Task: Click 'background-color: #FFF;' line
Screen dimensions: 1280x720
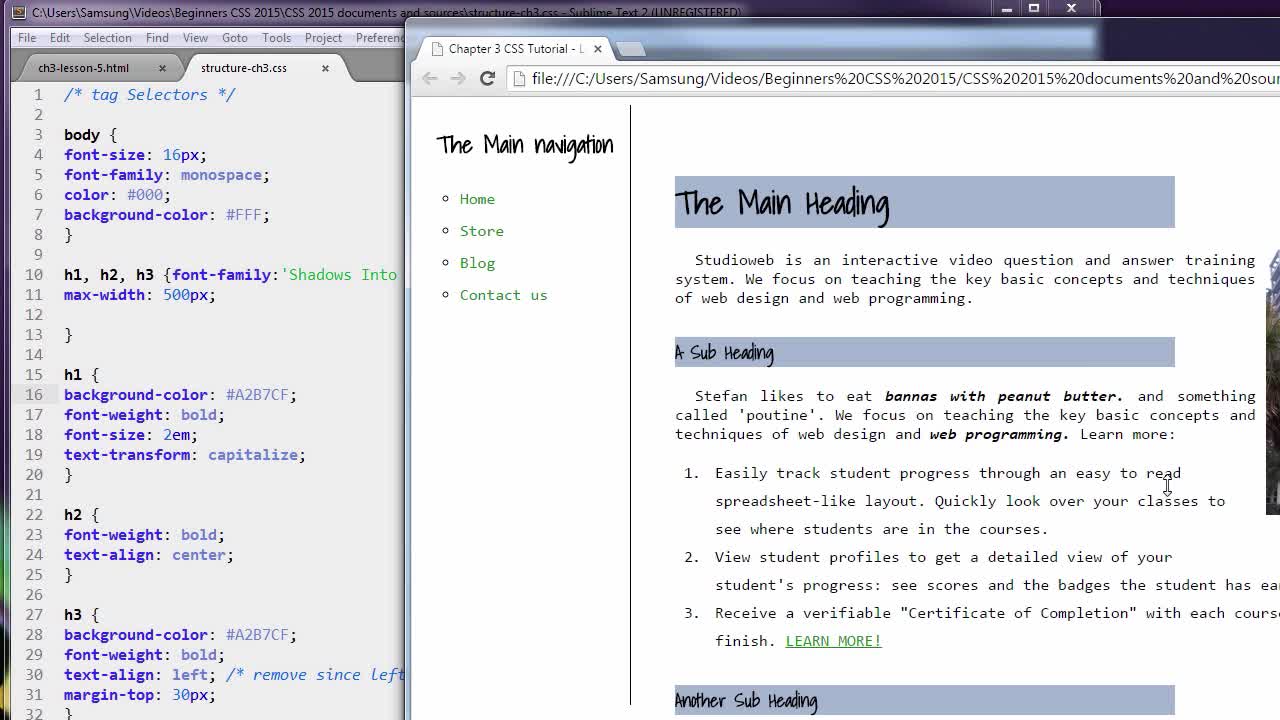Action: click(167, 215)
